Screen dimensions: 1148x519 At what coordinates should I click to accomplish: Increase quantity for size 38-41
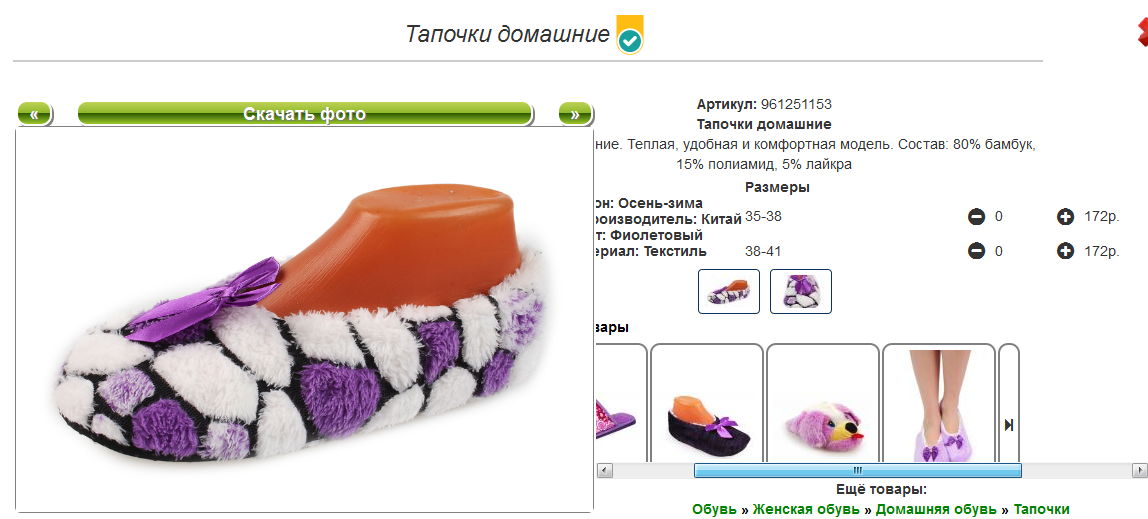(1065, 251)
